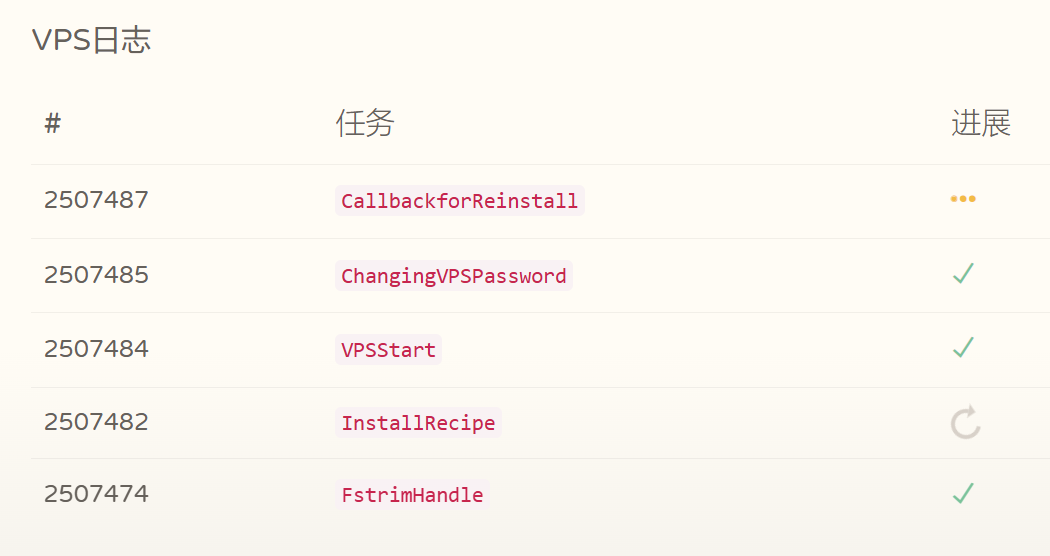Click the # column header

[53, 123]
